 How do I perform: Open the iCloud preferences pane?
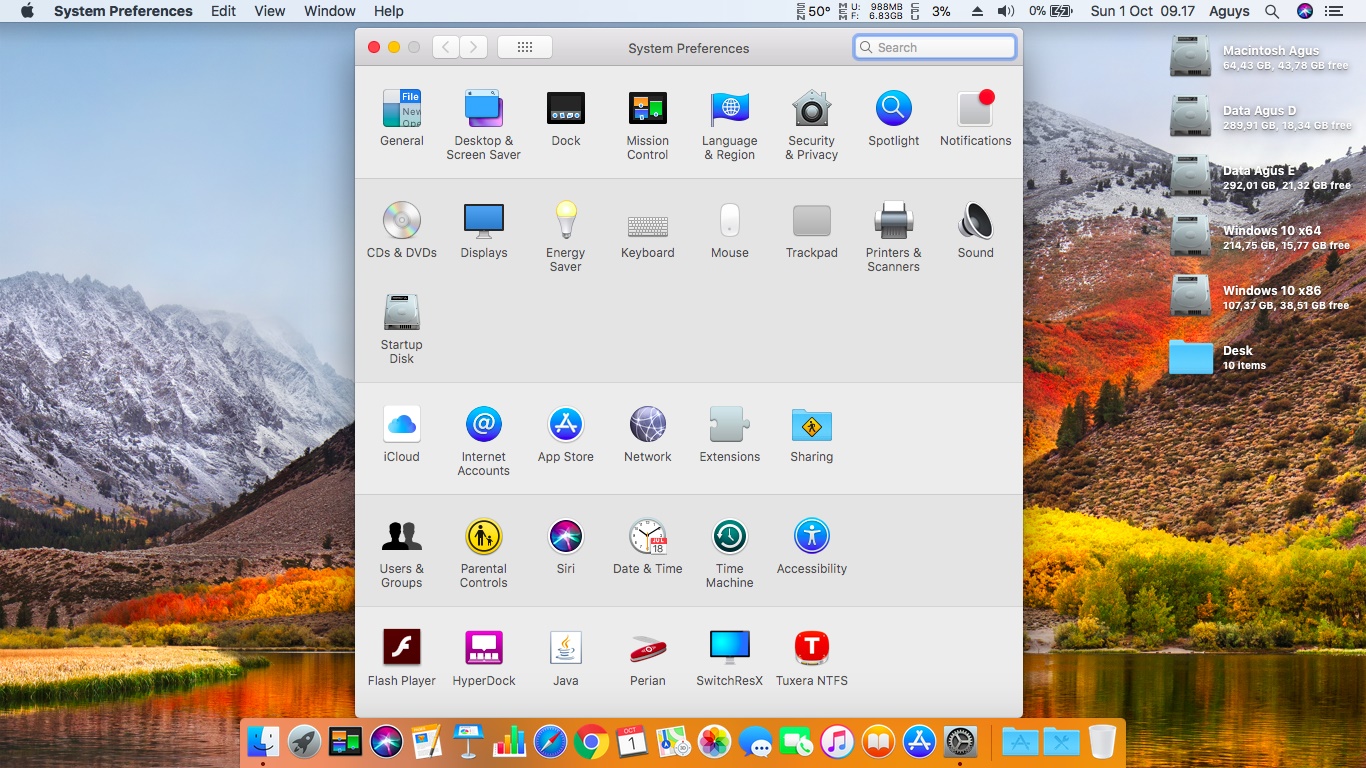[x=402, y=435]
